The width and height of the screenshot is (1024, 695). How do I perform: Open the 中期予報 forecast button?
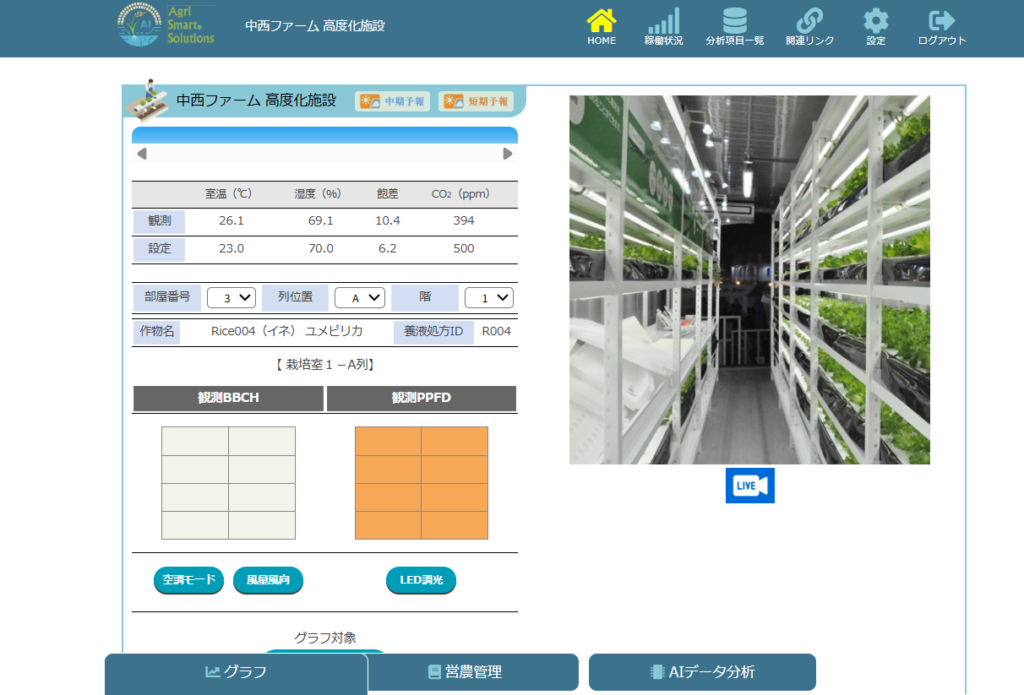[x=392, y=101]
